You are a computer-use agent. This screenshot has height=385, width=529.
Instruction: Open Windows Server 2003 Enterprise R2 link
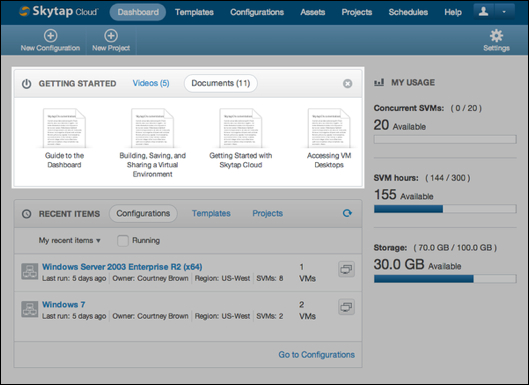pos(122,267)
